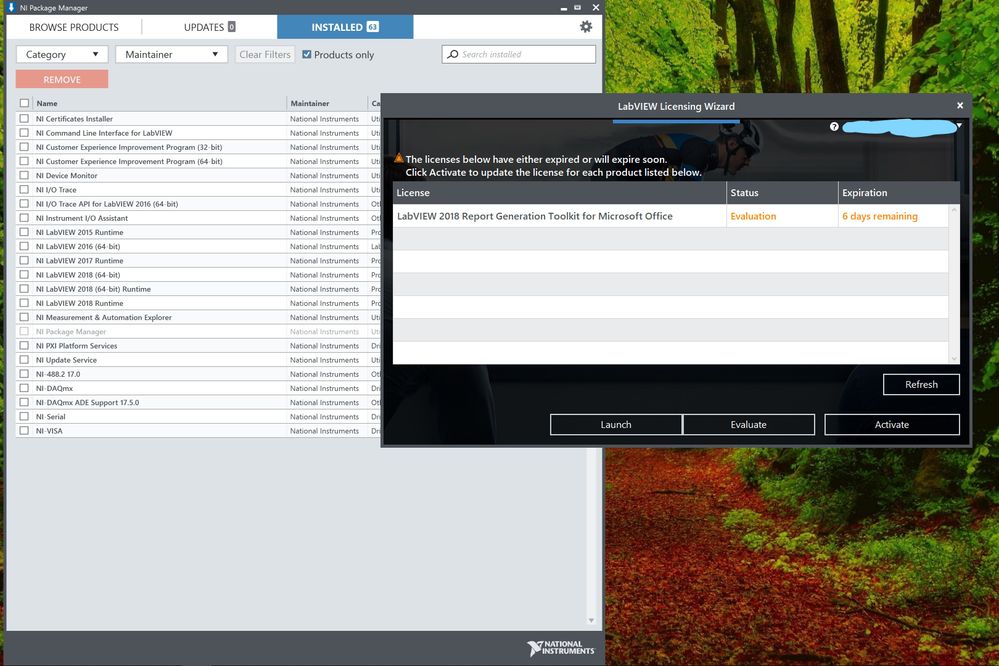Screen dimensions: 999x666
Task: Maximize the NI Package Manager window
Action: (578, 8)
